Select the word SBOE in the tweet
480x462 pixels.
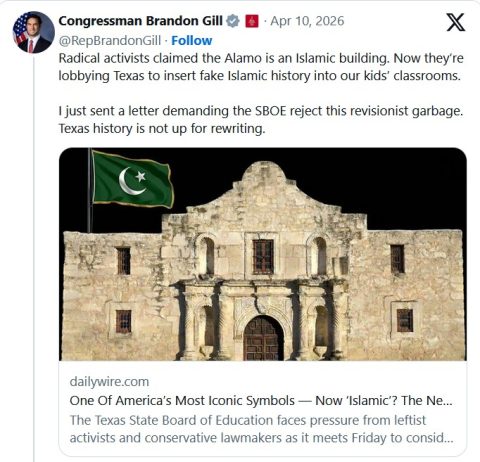pos(271,111)
